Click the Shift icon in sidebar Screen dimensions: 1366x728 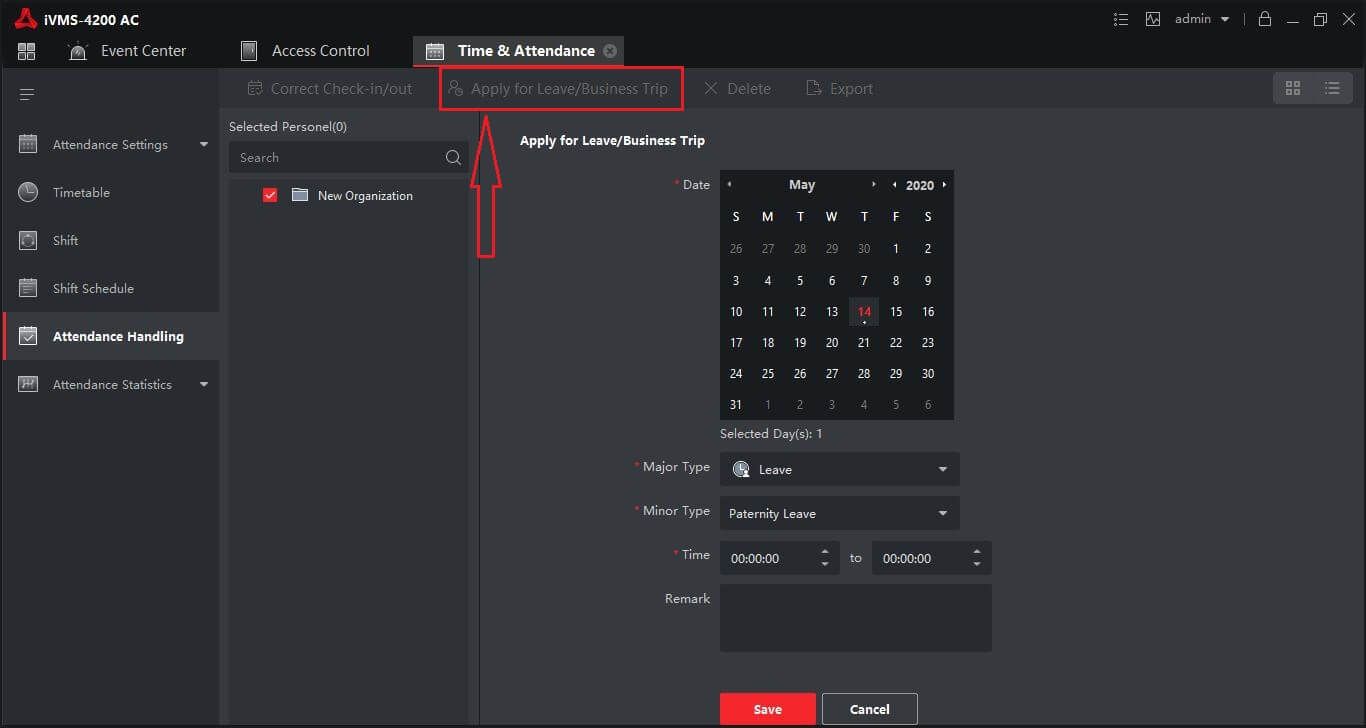pyautogui.click(x=28, y=240)
